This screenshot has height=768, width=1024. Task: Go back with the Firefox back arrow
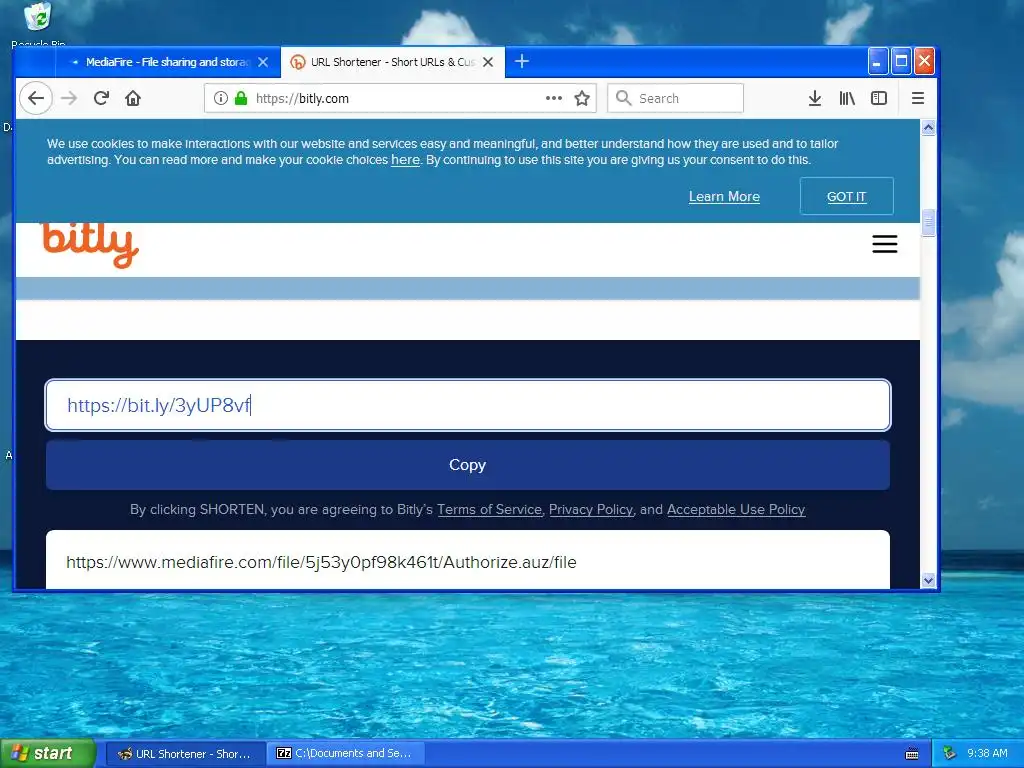pyautogui.click(x=36, y=98)
